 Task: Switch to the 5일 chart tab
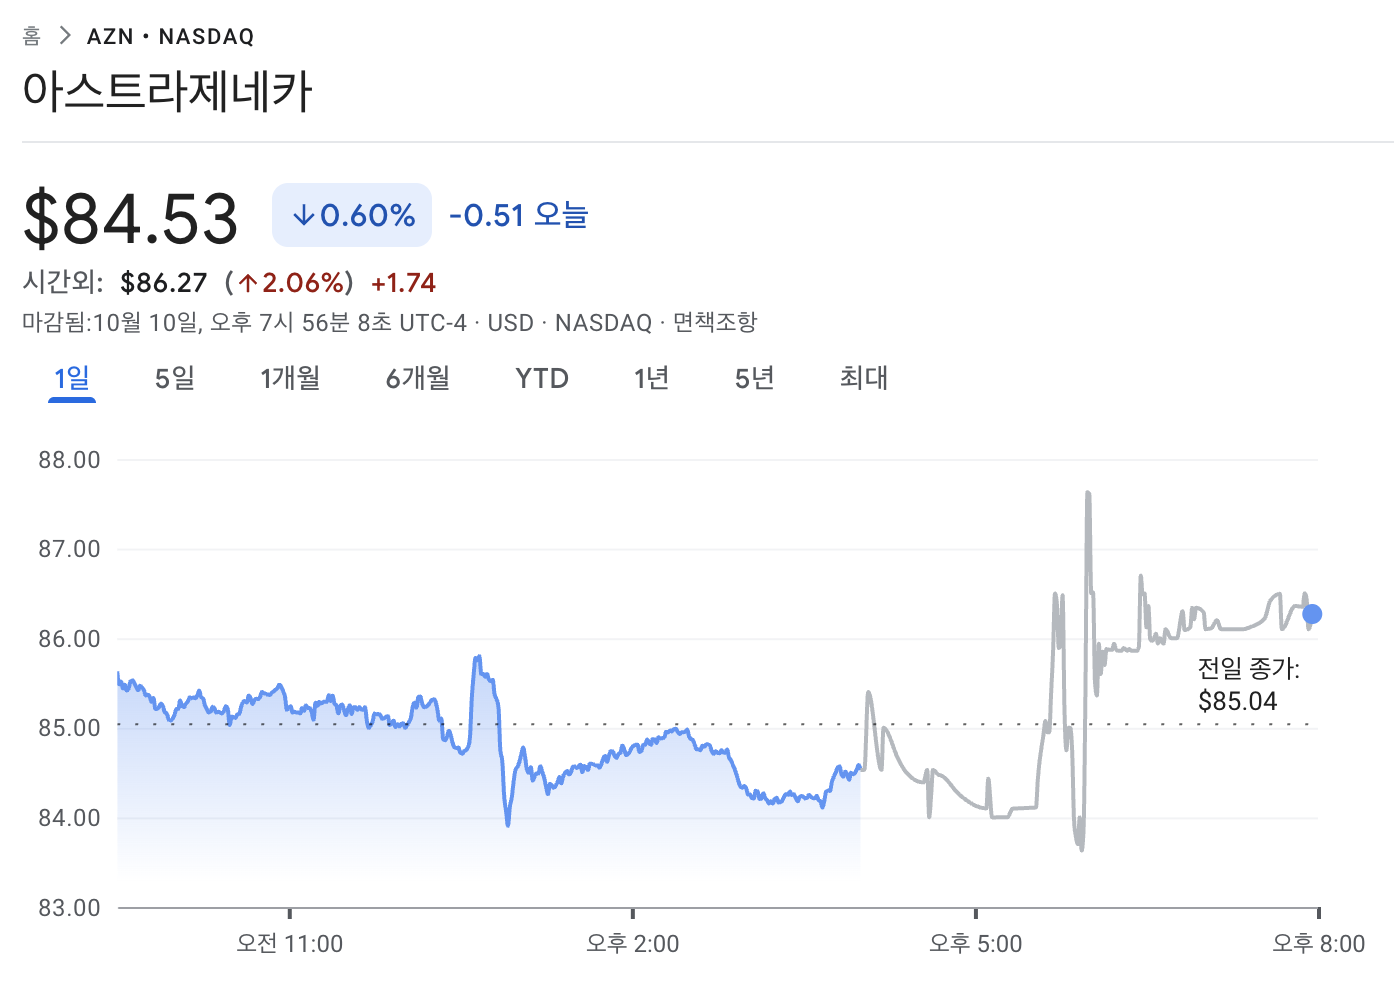pyautogui.click(x=174, y=378)
